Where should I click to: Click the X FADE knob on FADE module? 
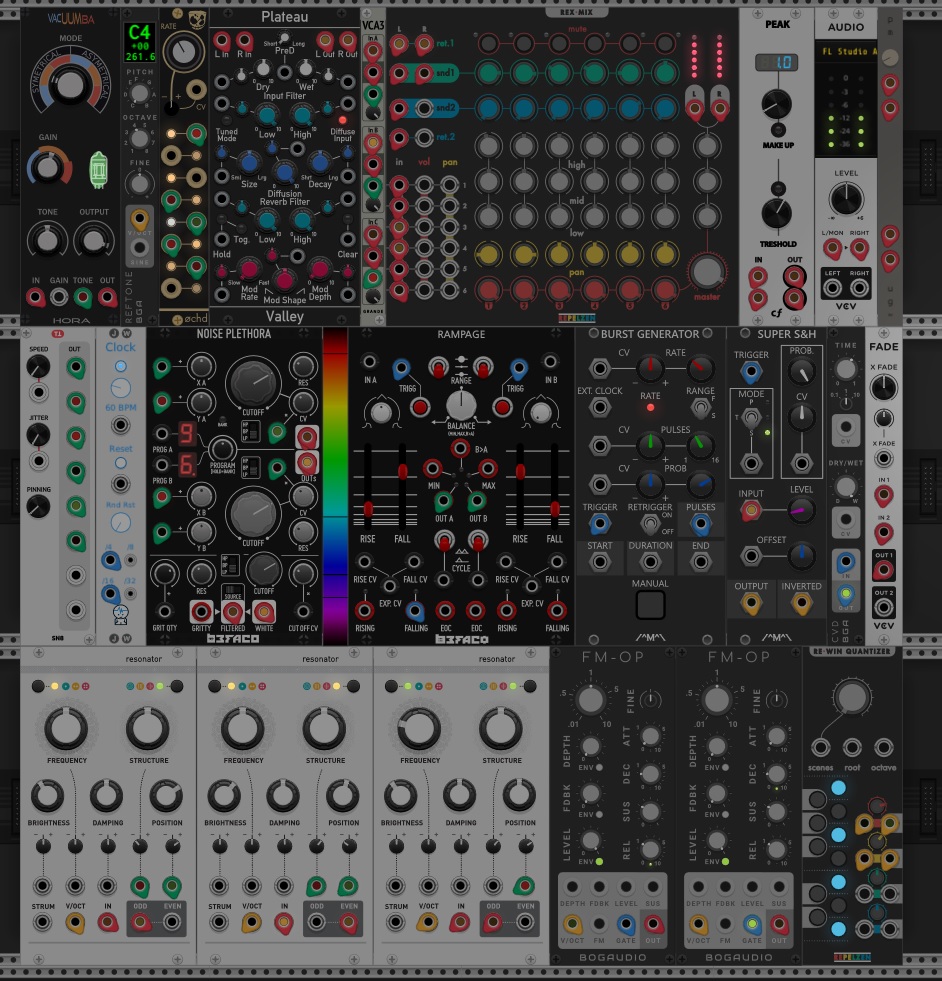(883, 388)
